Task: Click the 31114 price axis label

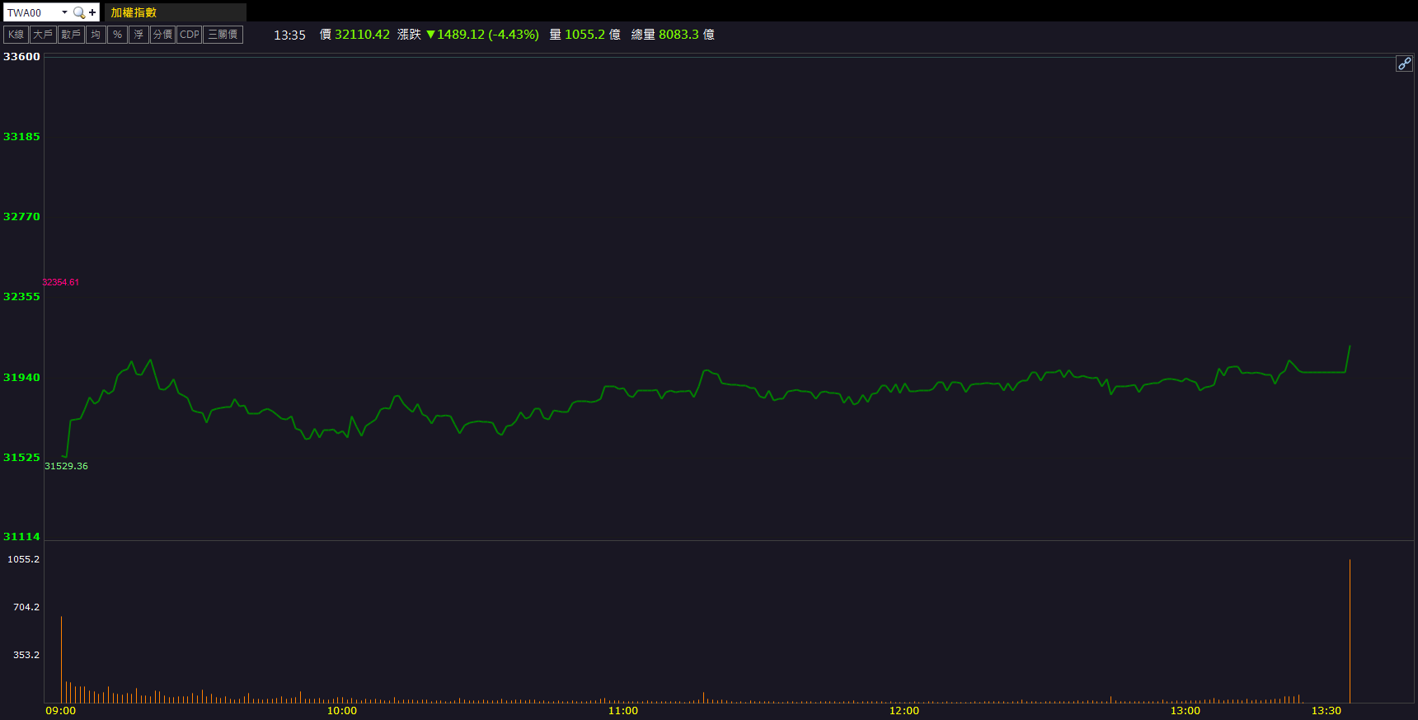Action: (x=22, y=537)
